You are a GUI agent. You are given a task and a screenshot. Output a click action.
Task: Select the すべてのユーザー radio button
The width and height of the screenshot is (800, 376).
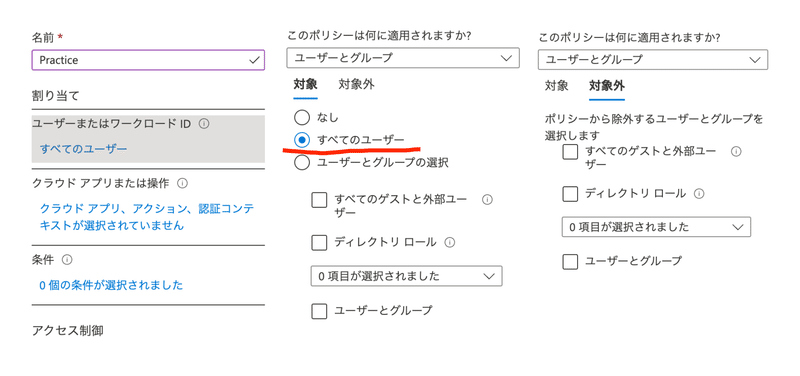coord(302,140)
